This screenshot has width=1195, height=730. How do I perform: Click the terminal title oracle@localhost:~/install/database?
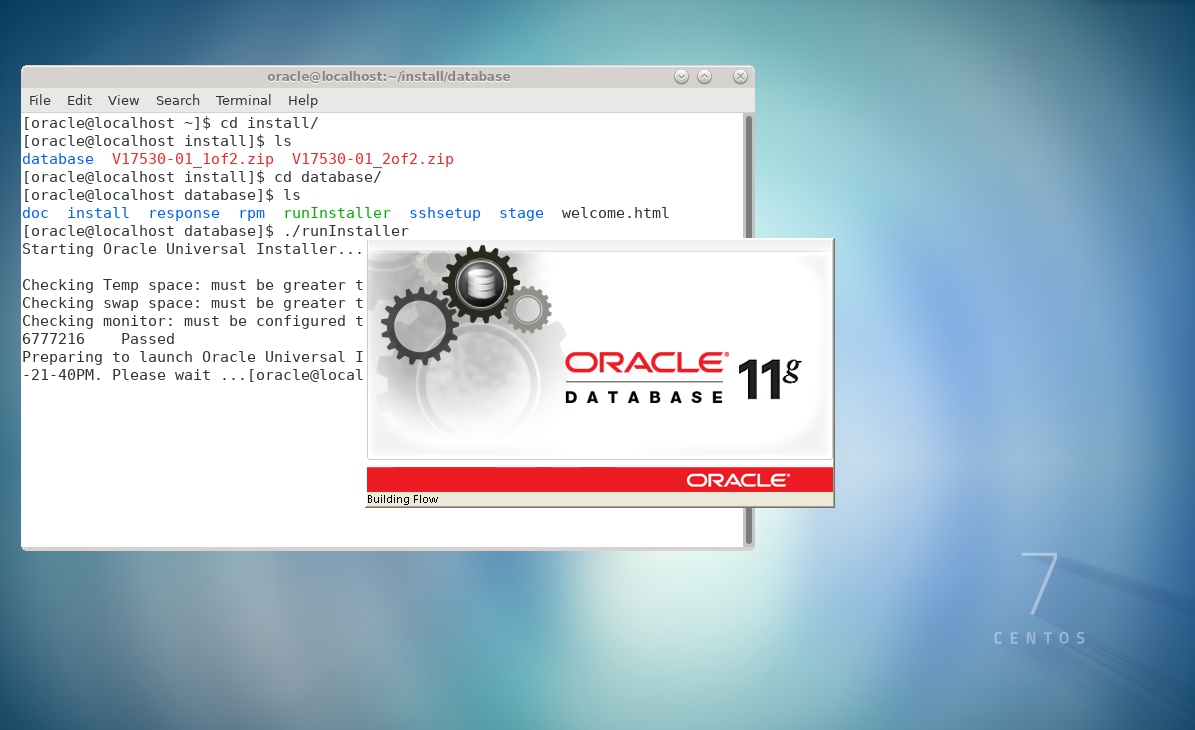click(389, 77)
